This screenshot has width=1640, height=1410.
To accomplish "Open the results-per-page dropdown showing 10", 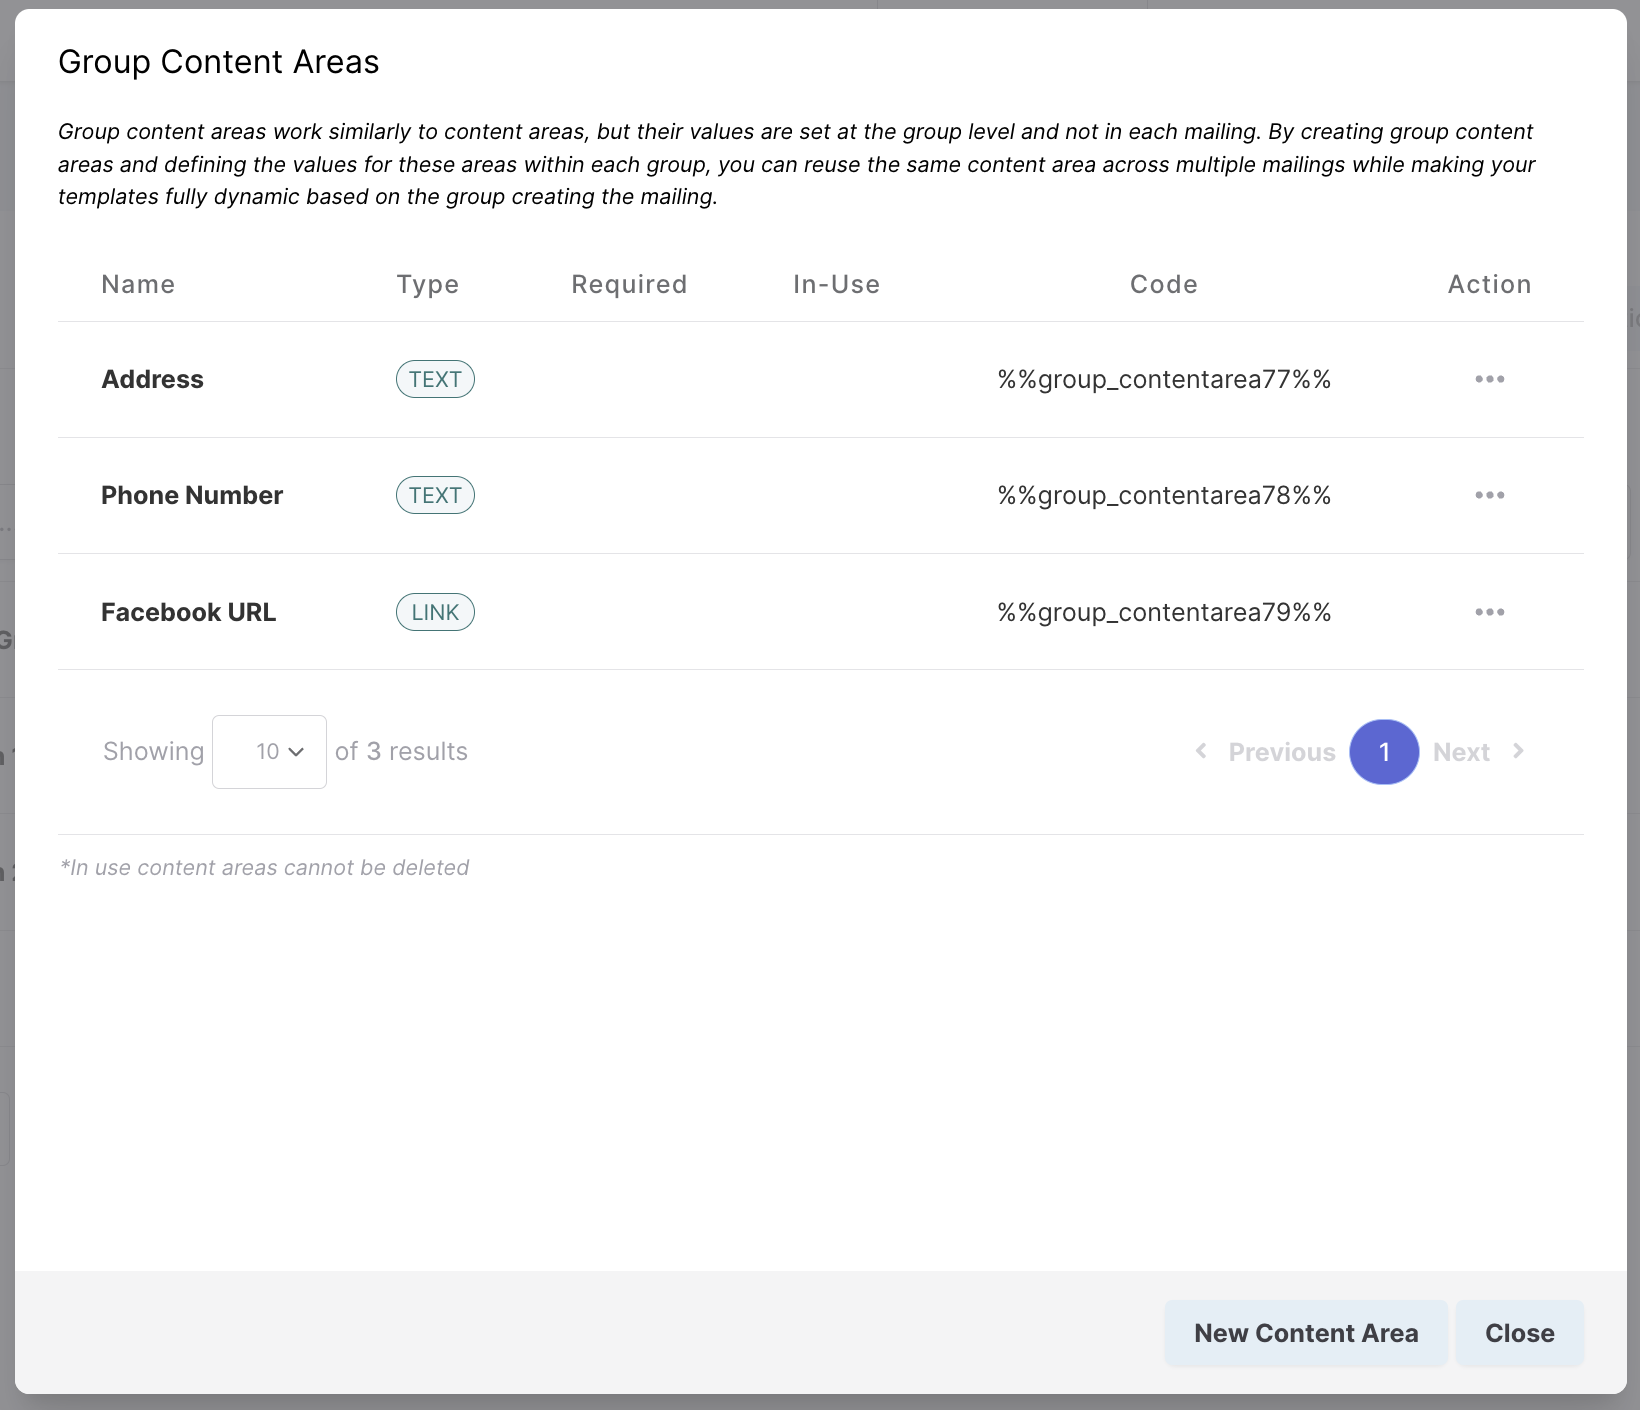I will click(269, 752).
